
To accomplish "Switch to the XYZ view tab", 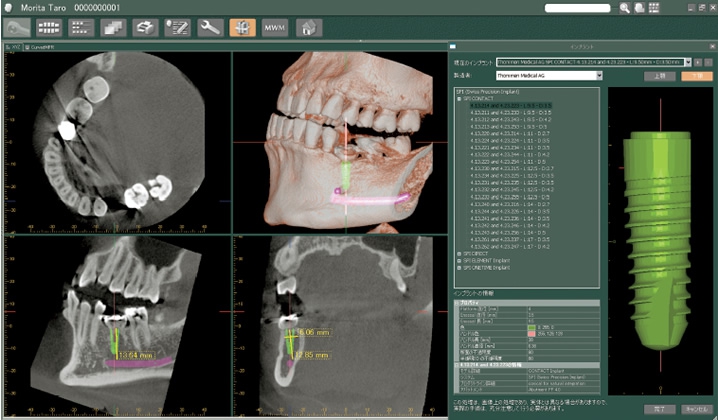I will (15, 47).
